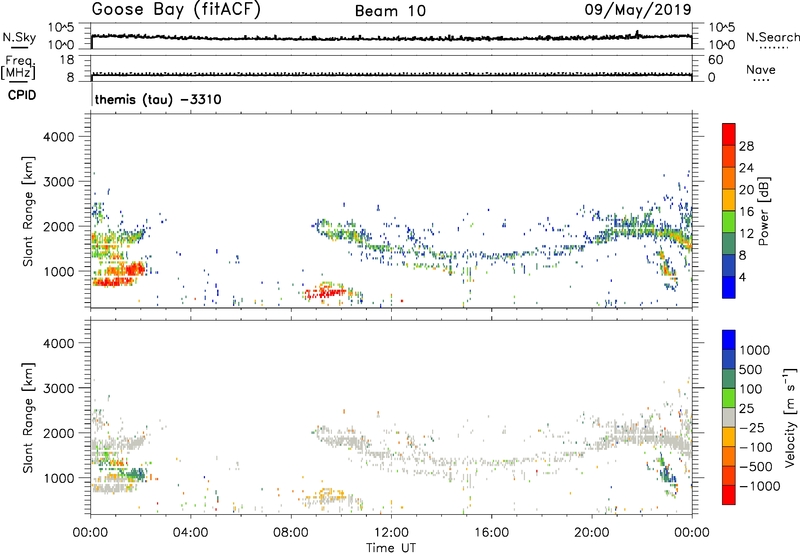The image size is (800, 554).
Task: Click the "12" Power colorbar tick label
Action: point(746,234)
